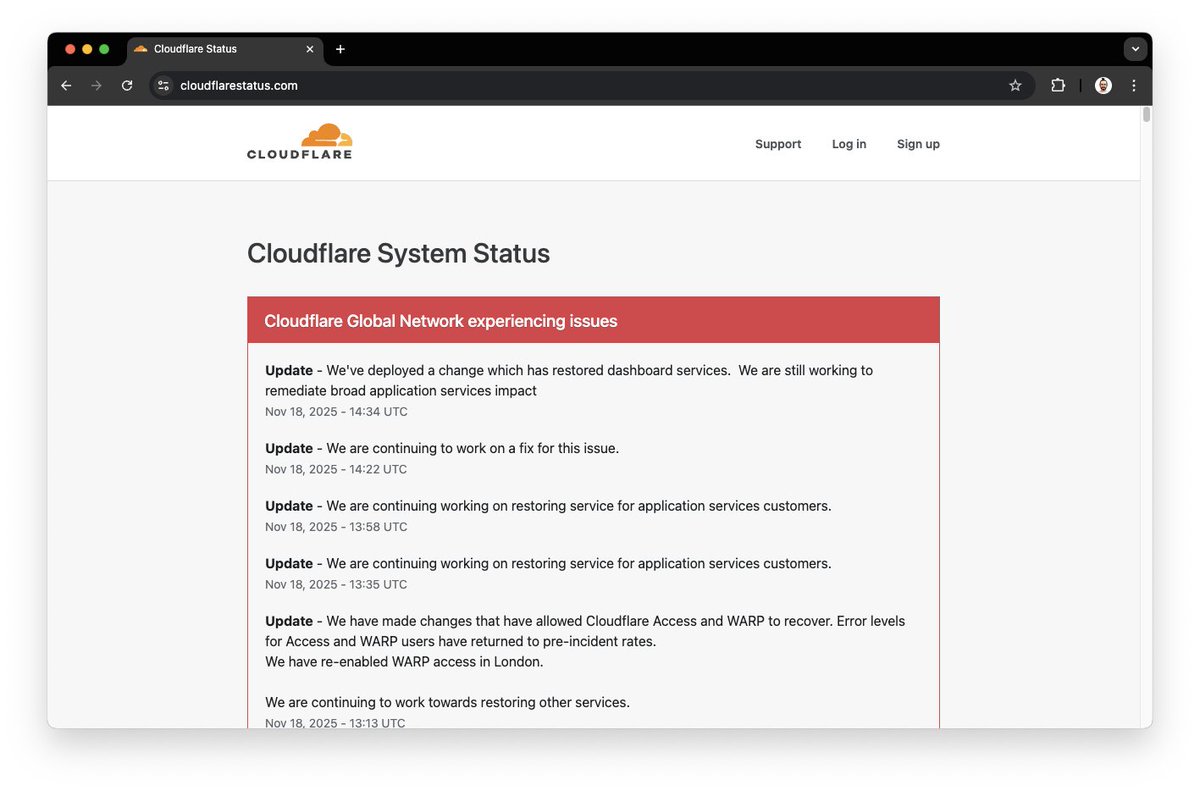Open the Support link

pyautogui.click(x=778, y=144)
